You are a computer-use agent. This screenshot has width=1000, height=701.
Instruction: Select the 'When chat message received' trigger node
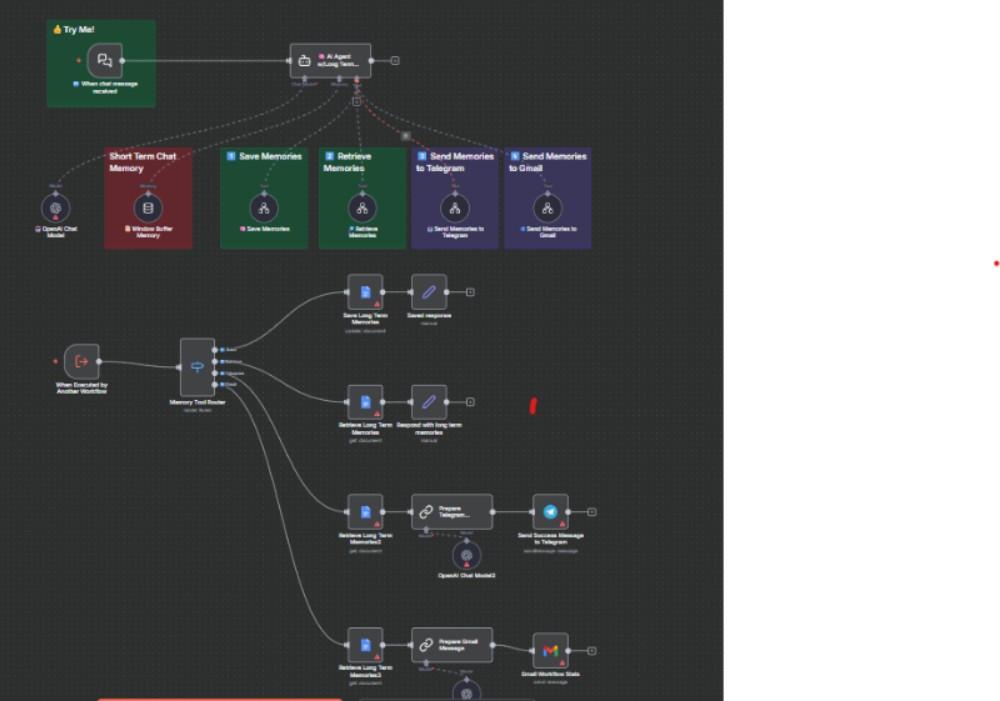point(105,61)
